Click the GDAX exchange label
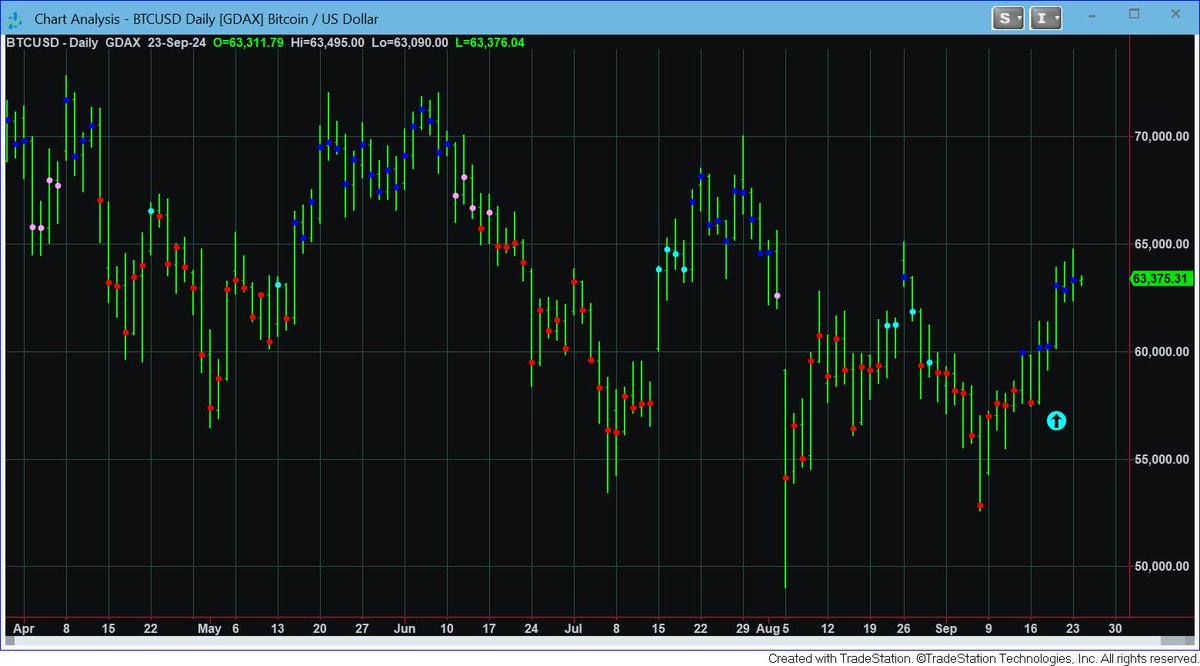The width and height of the screenshot is (1200, 666). (x=125, y=43)
